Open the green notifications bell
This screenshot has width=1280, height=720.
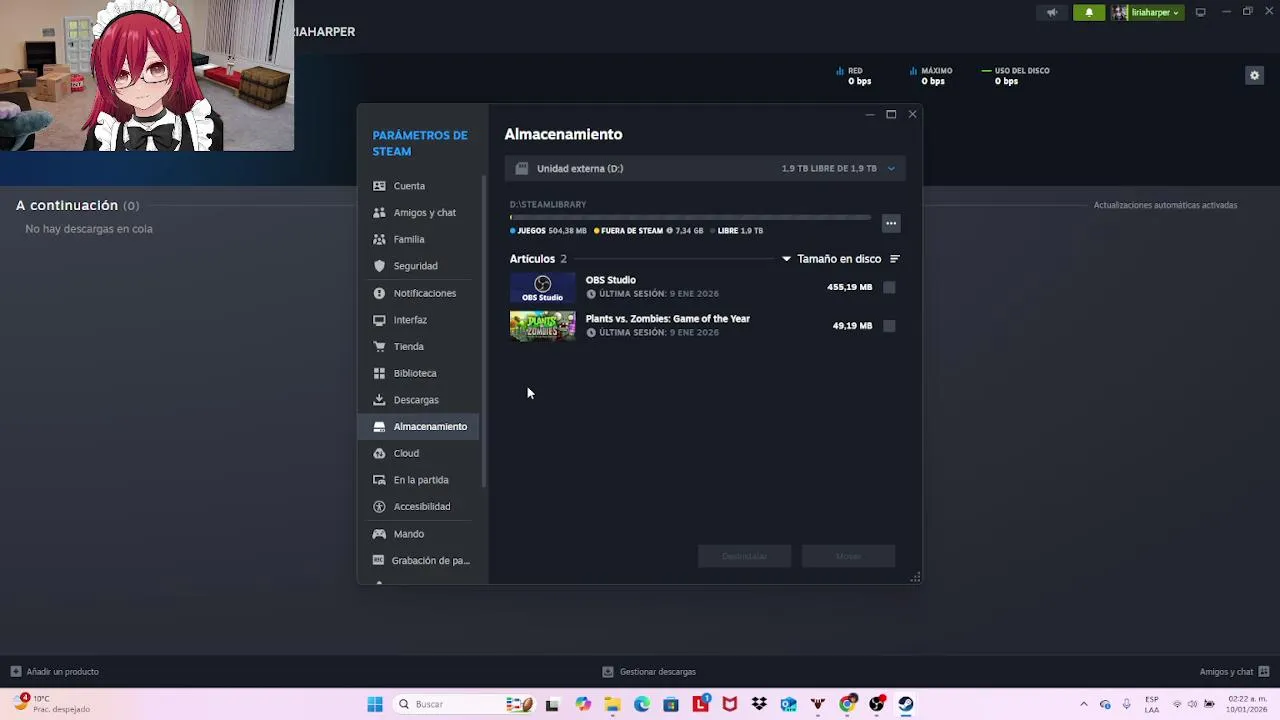pyautogui.click(x=1089, y=13)
